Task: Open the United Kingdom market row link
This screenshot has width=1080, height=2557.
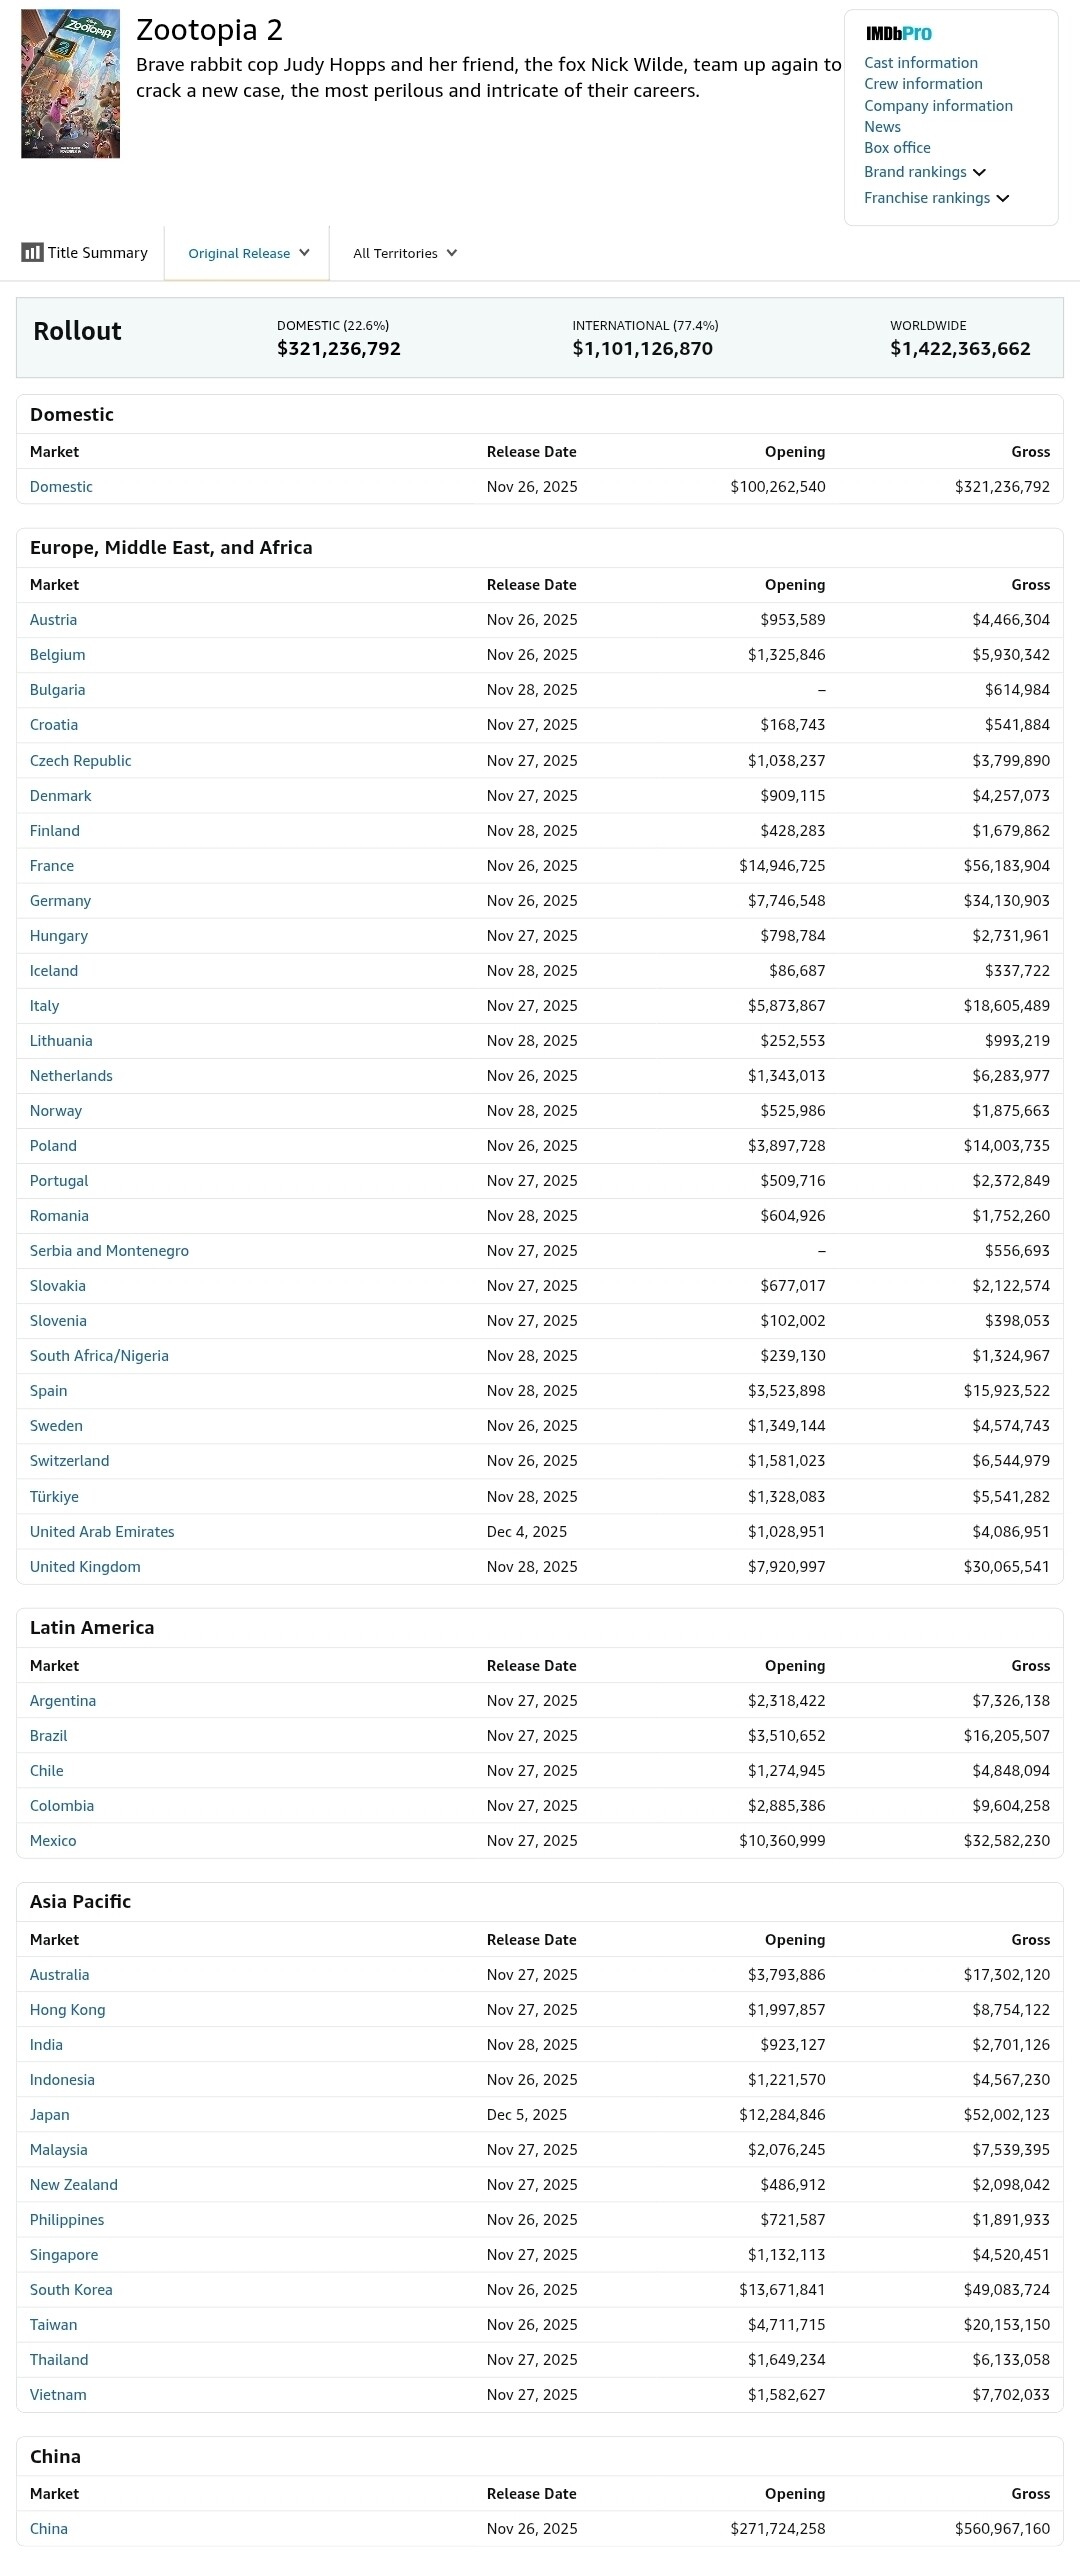Action: pyautogui.click(x=85, y=1567)
